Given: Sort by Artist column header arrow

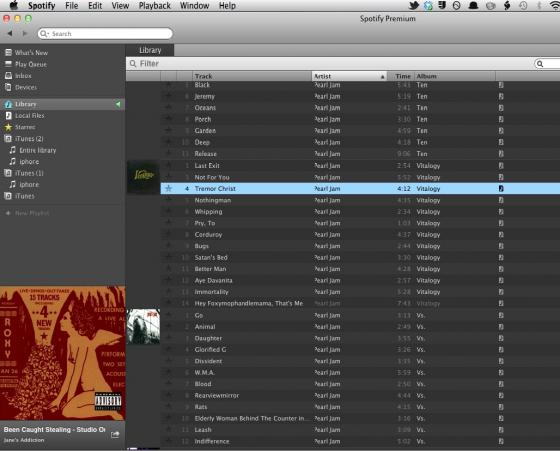Looking at the screenshot, I should click(382, 76).
